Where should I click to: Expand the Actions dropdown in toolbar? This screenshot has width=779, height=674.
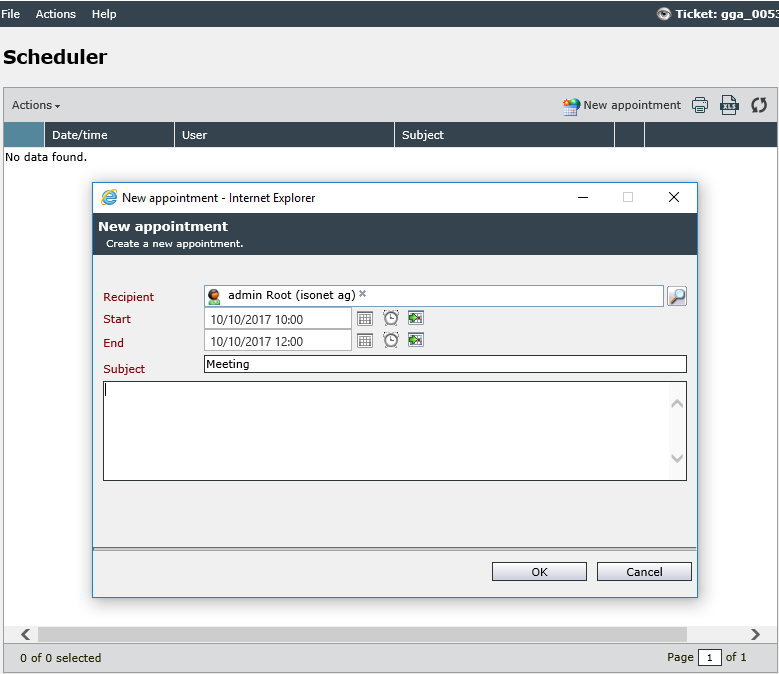click(36, 105)
